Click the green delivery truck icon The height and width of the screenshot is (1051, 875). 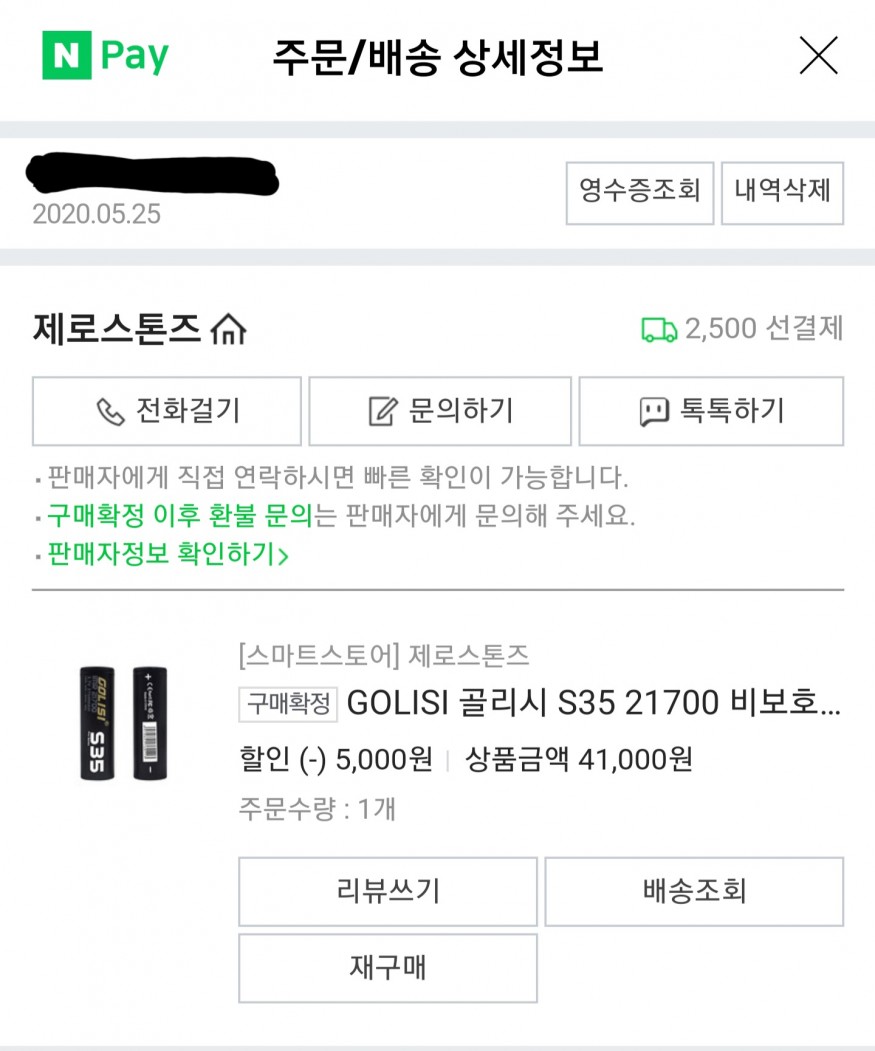658,329
